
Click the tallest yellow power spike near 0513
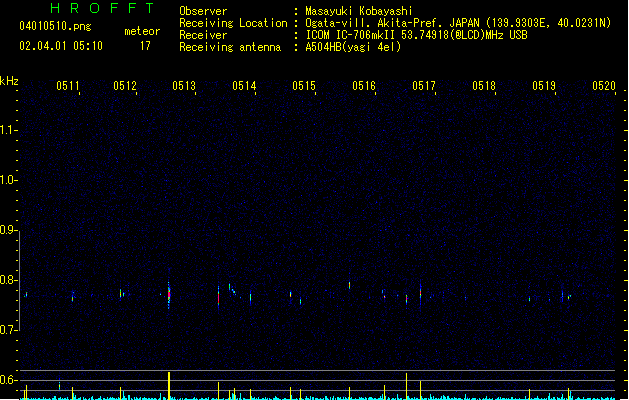(x=169, y=386)
